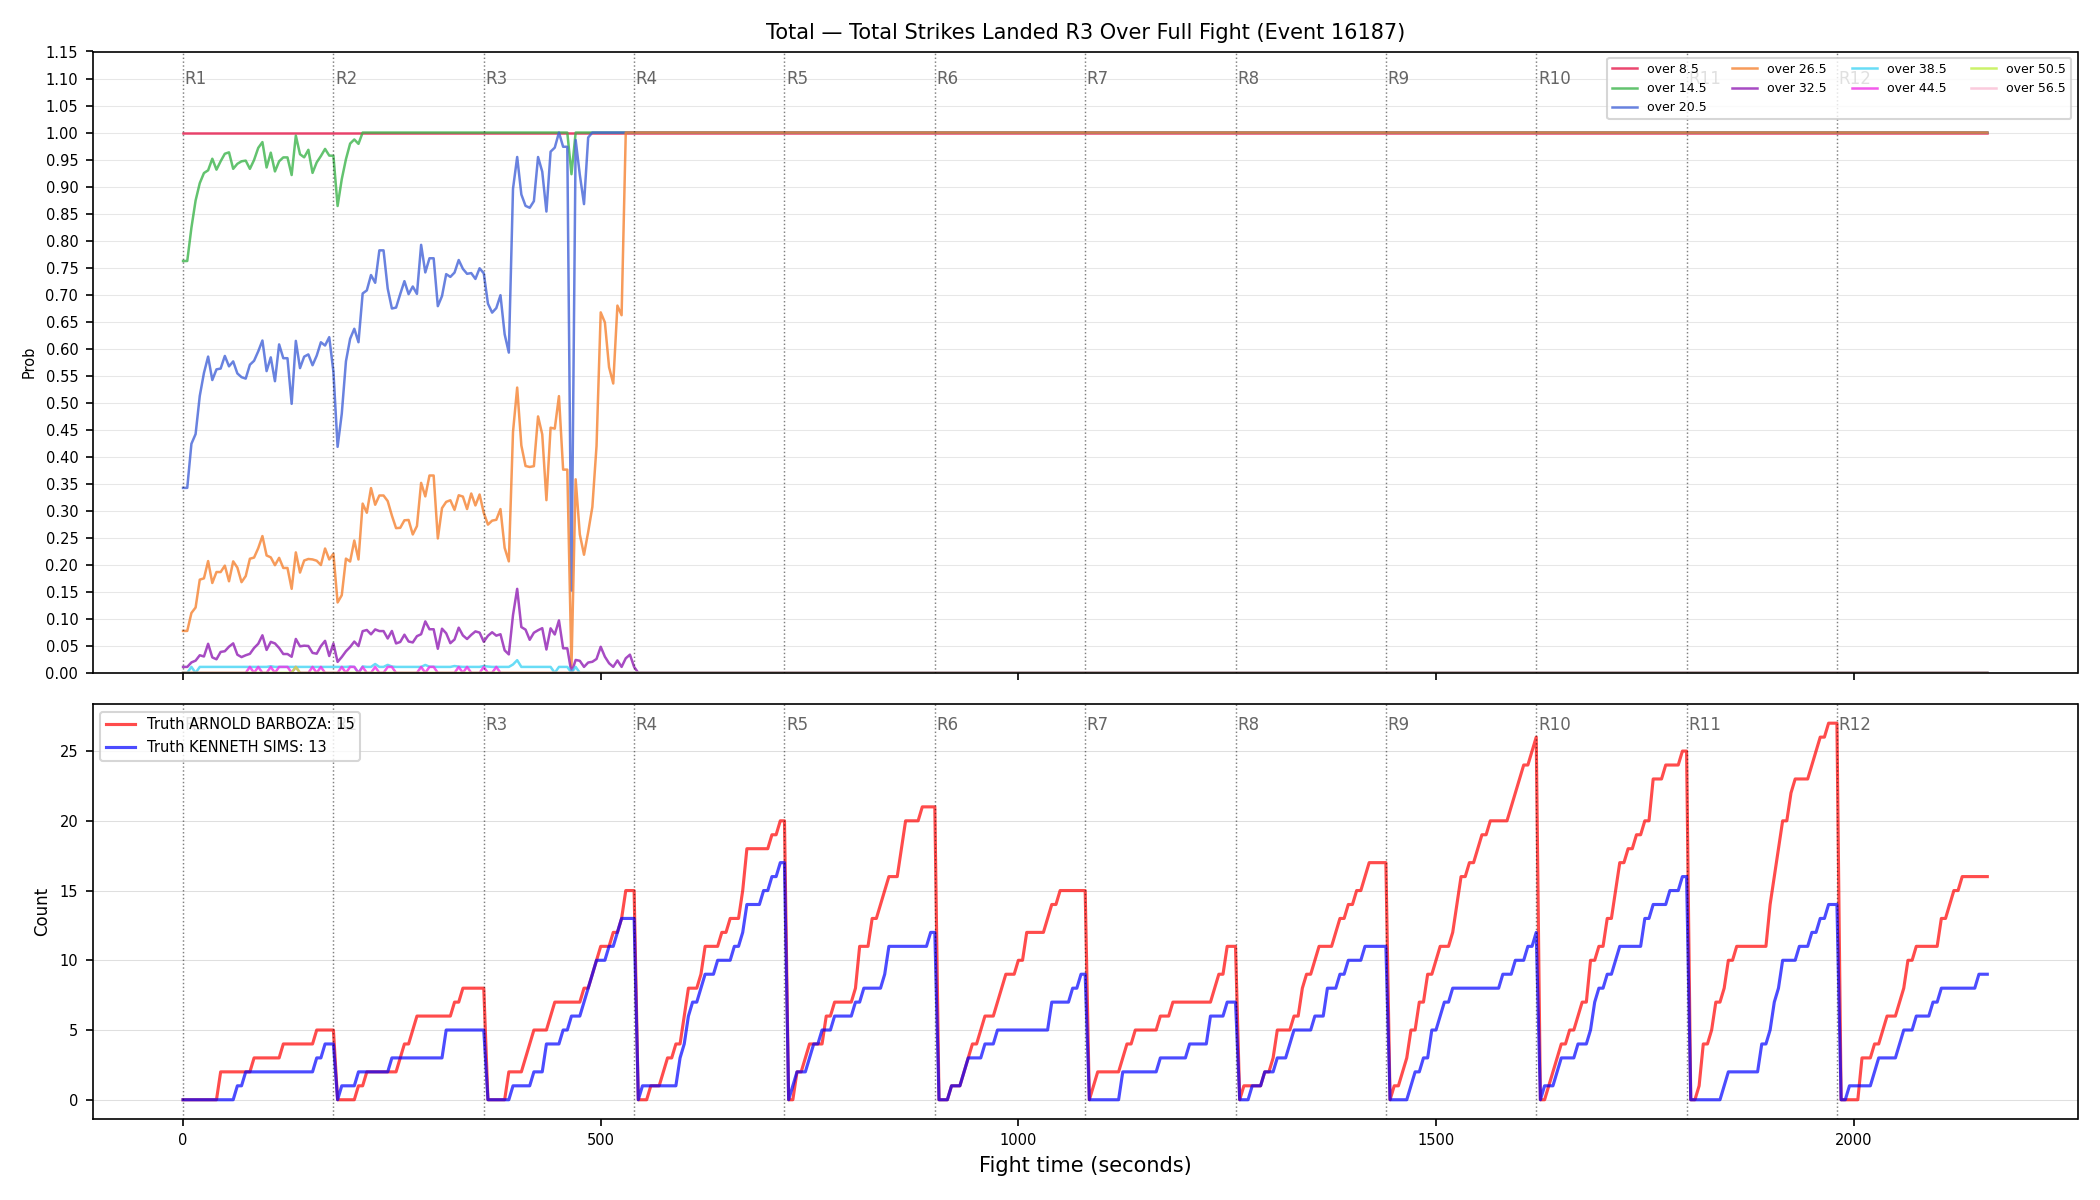The height and width of the screenshot is (1200, 2100).
Task: Click the R10 round label in bottom chart
Action: pyautogui.click(x=1554, y=724)
